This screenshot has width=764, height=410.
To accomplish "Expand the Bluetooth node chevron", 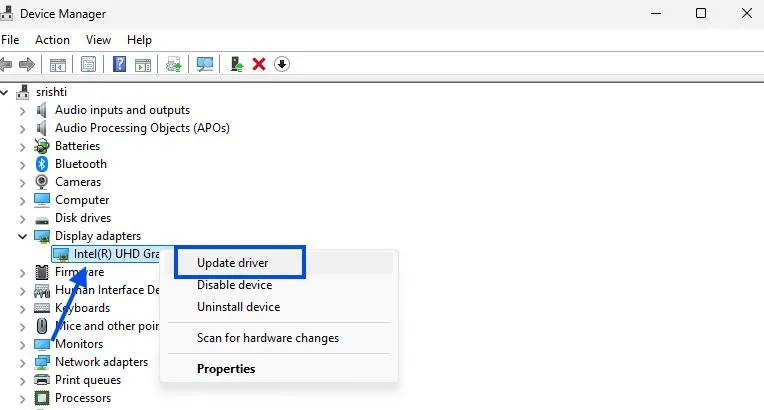I will tap(22, 165).
